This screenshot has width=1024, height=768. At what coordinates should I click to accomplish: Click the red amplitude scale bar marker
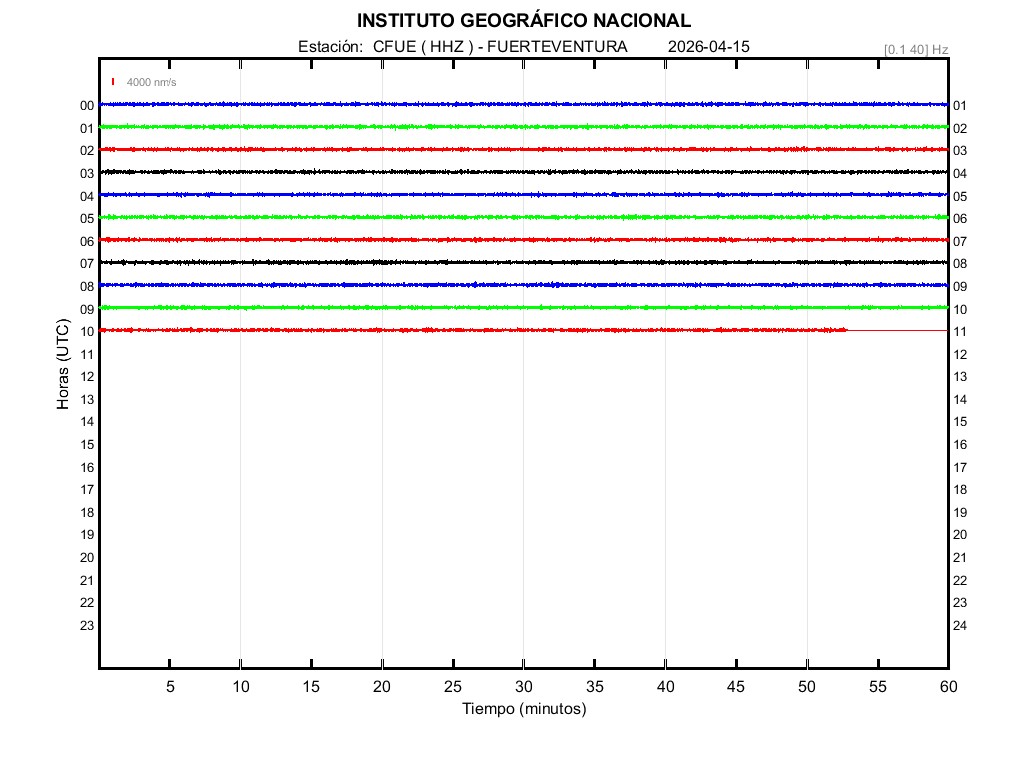(x=113, y=82)
